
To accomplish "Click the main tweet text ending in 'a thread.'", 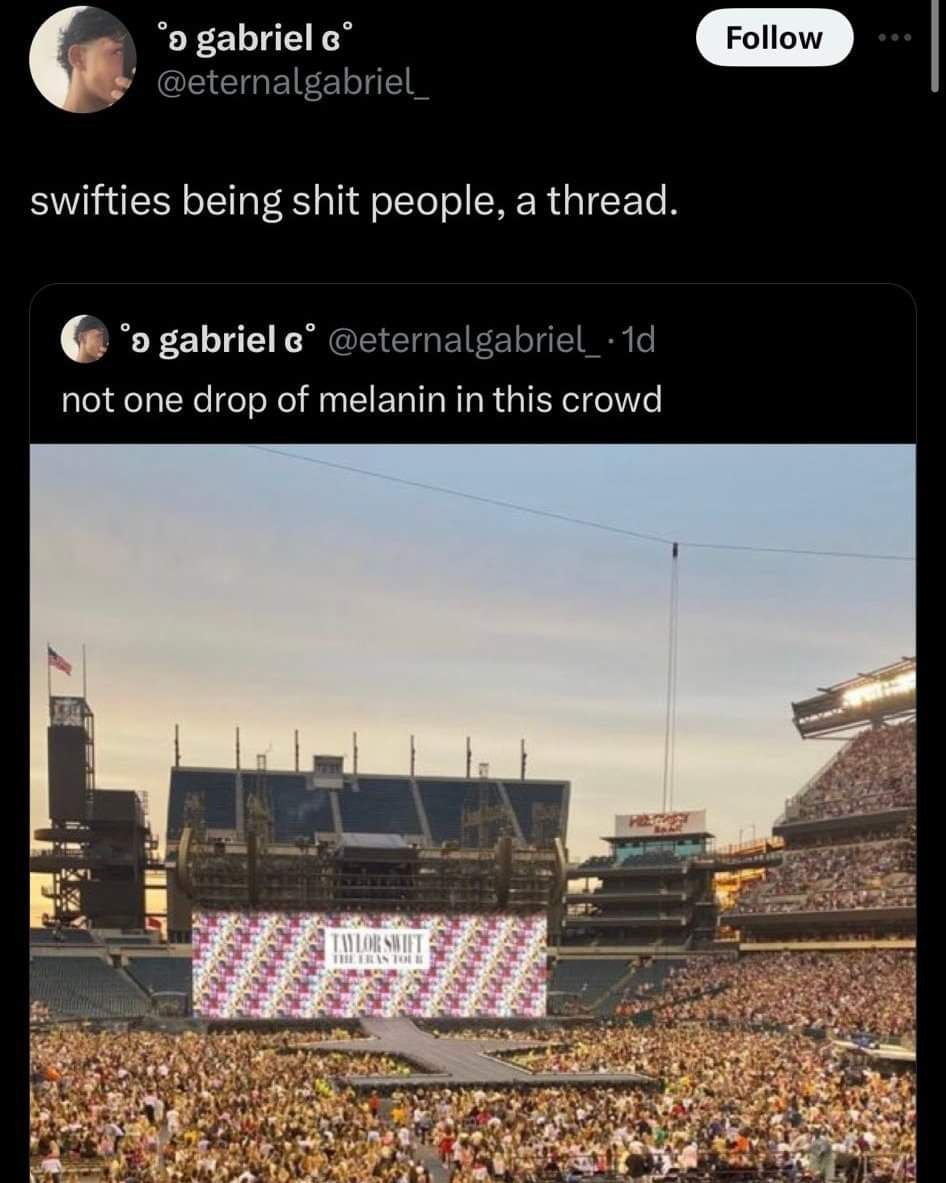I will [354, 201].
